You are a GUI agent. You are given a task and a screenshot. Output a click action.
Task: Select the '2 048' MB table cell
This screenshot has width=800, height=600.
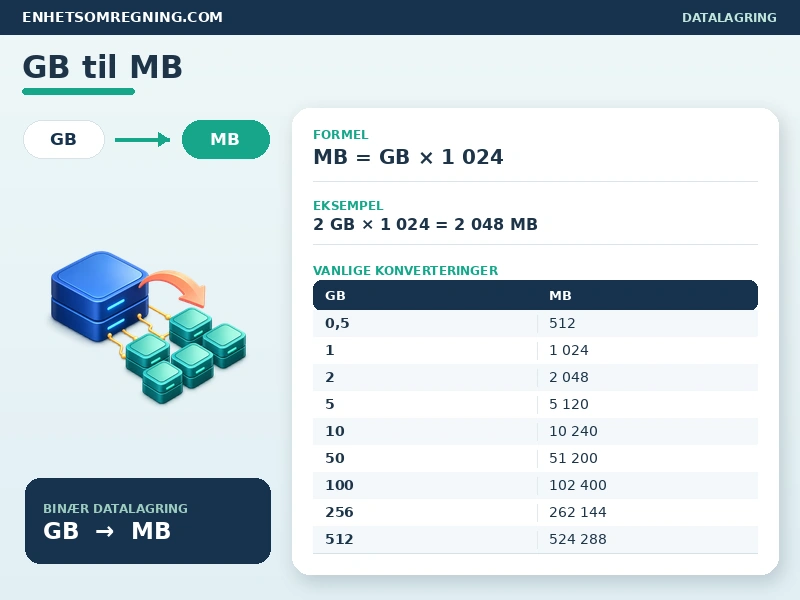[x=569, y=377]
